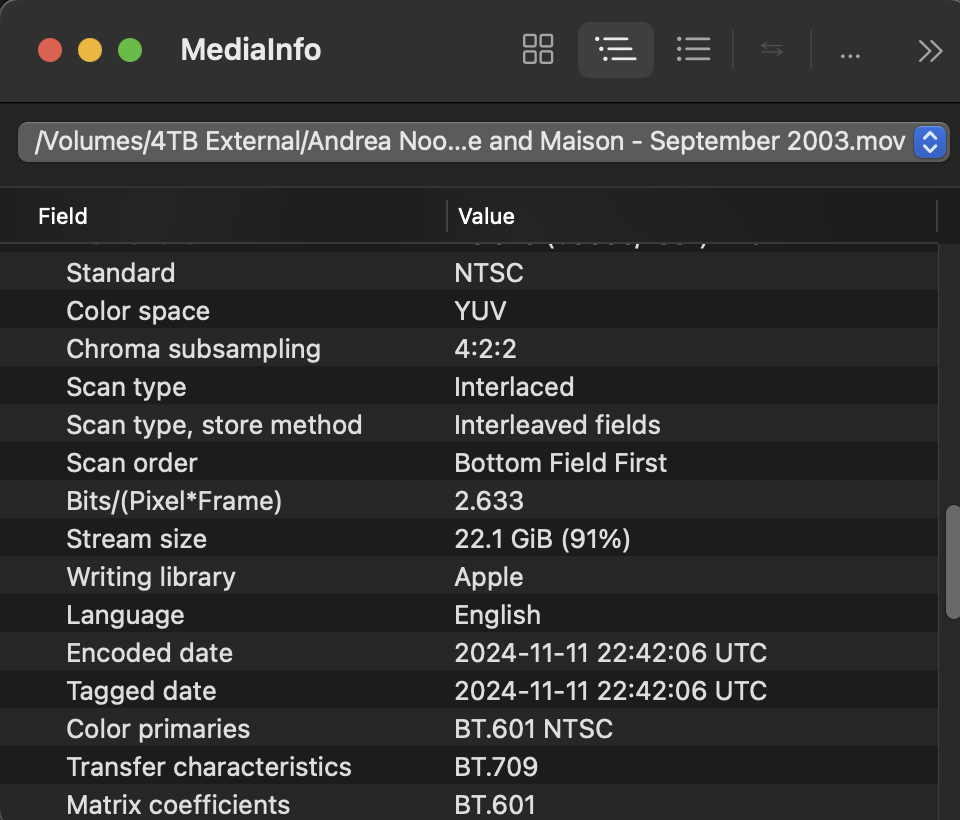Click the vertical scrollbar thumb
Screen dimensions: 960x820
click(x=952, y=562)
